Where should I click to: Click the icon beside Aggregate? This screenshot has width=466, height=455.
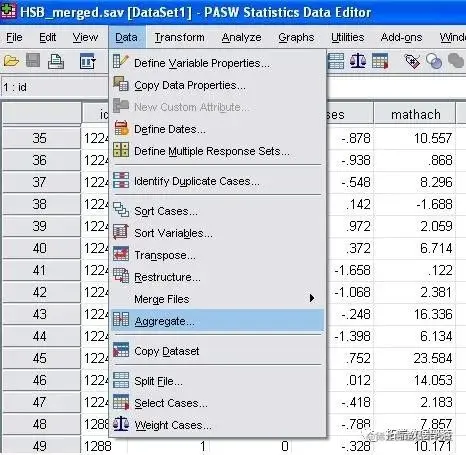click(121, 319)
